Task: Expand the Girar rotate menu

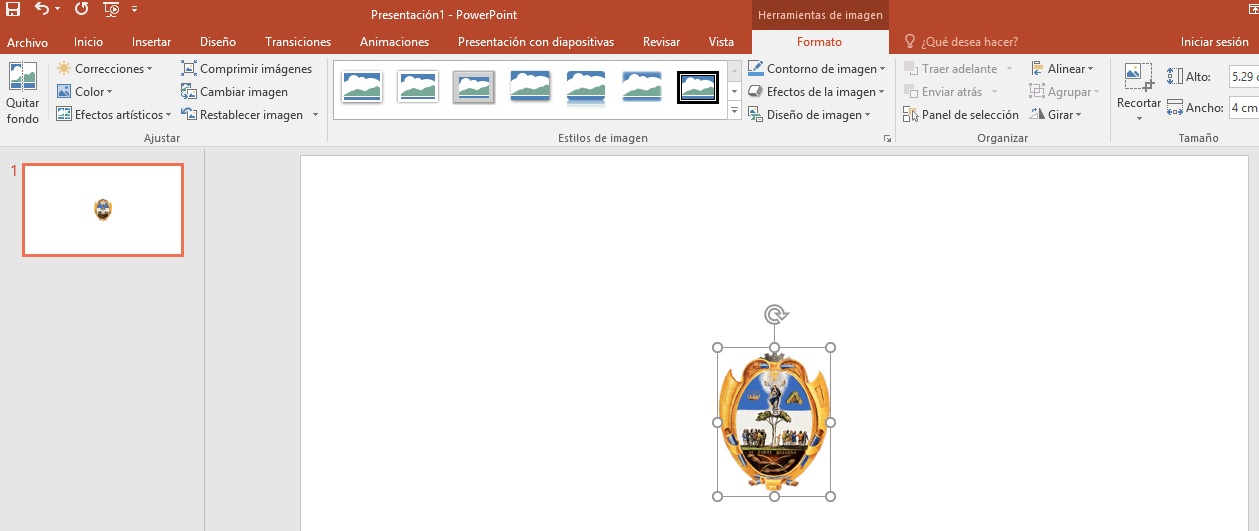Action: [1055, 115]
